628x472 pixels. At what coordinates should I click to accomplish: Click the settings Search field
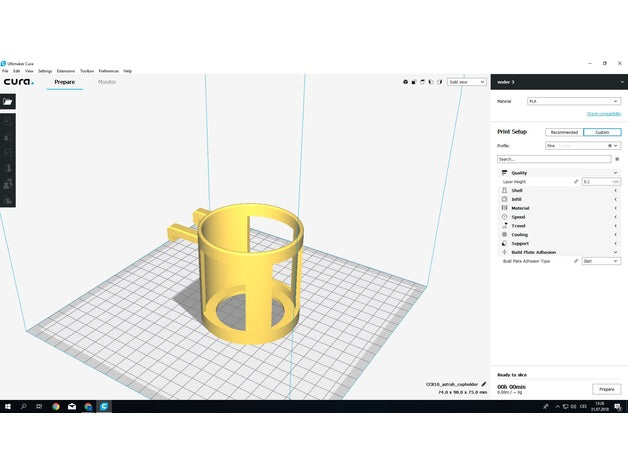[554, 159]
